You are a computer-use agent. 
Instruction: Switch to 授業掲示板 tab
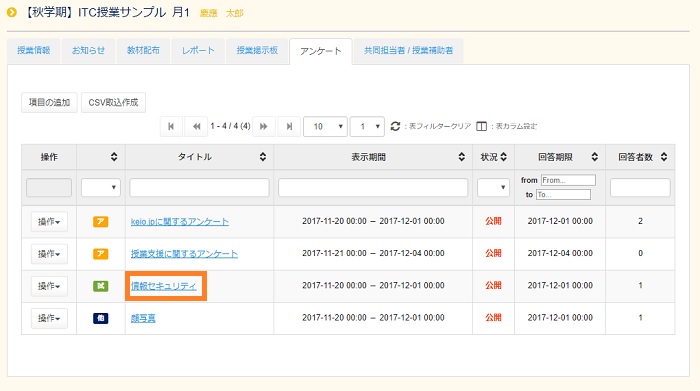[257, 50]
